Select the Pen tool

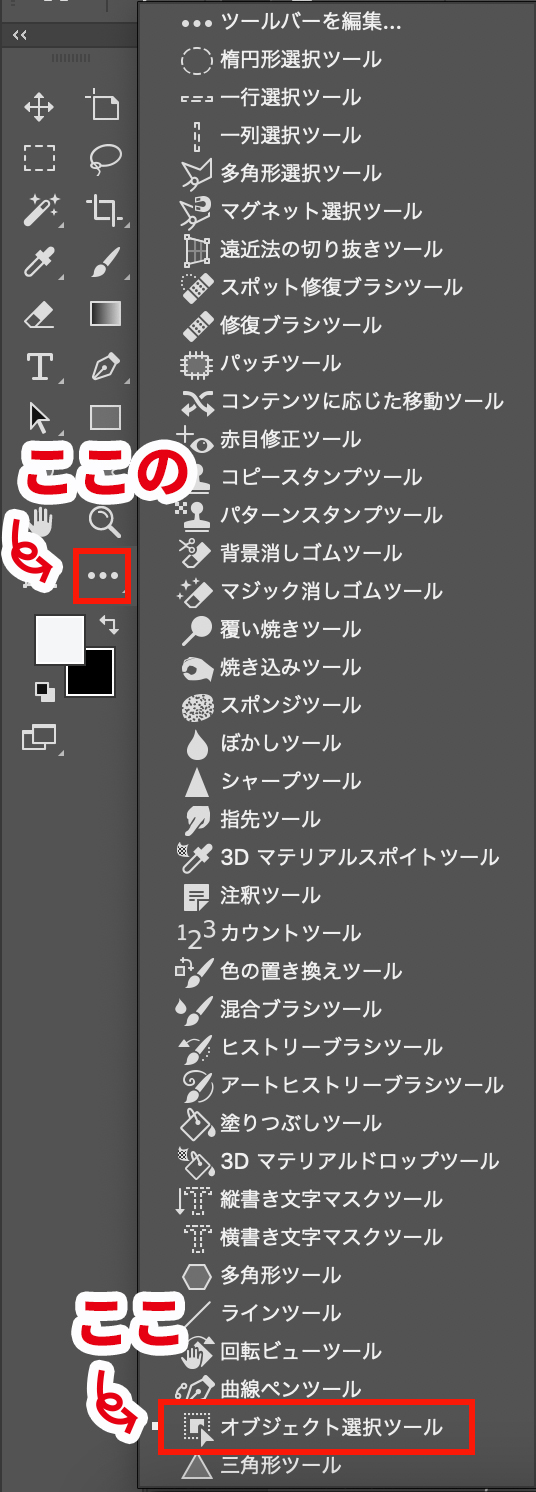coord(105,366)
